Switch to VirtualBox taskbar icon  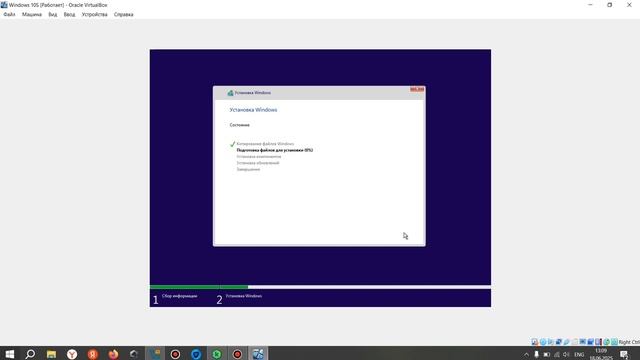coord(258,354)
